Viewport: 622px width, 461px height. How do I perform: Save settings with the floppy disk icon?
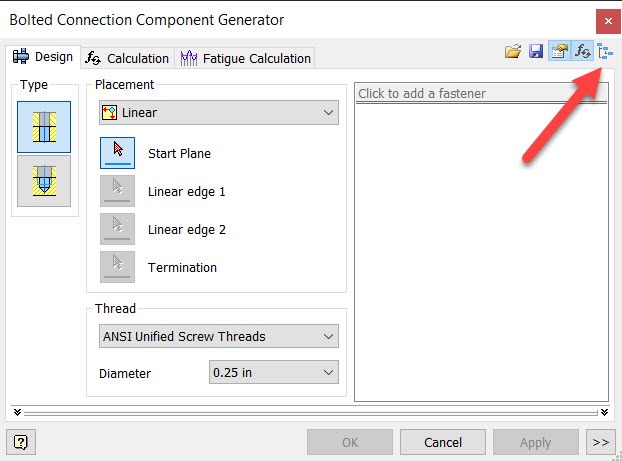(536, 51)
